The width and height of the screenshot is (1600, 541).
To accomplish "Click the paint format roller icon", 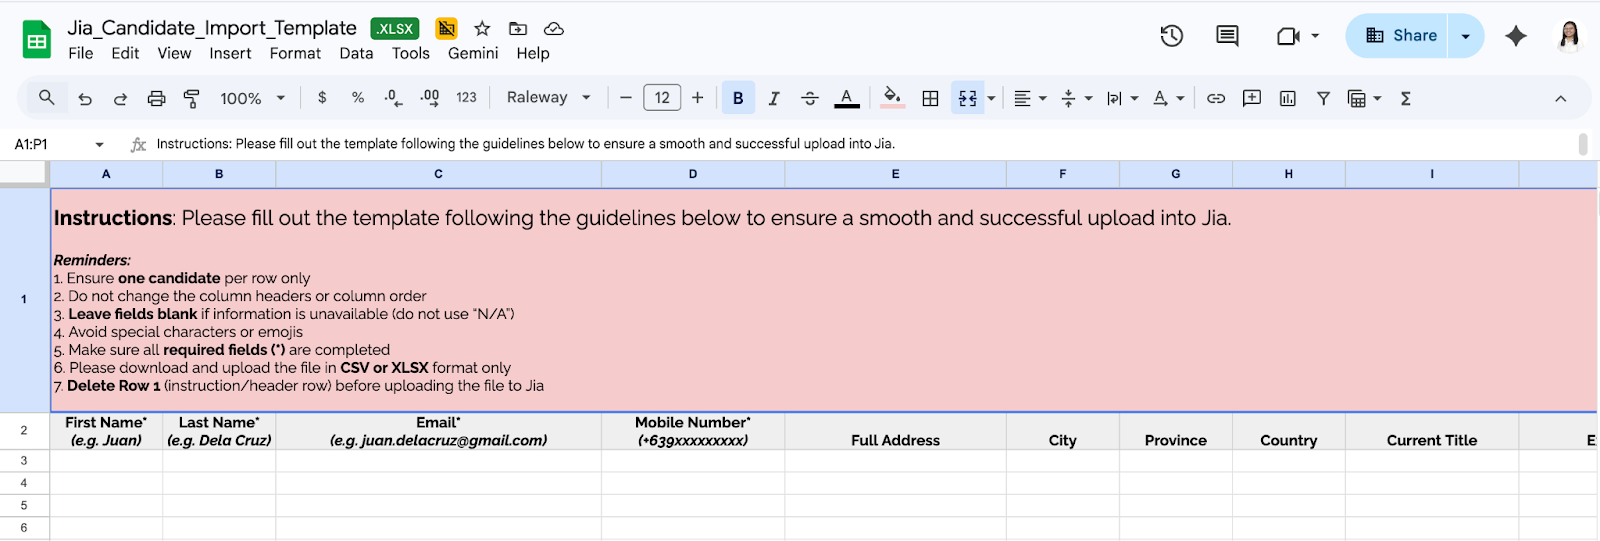I will click(x=191, y=98).
